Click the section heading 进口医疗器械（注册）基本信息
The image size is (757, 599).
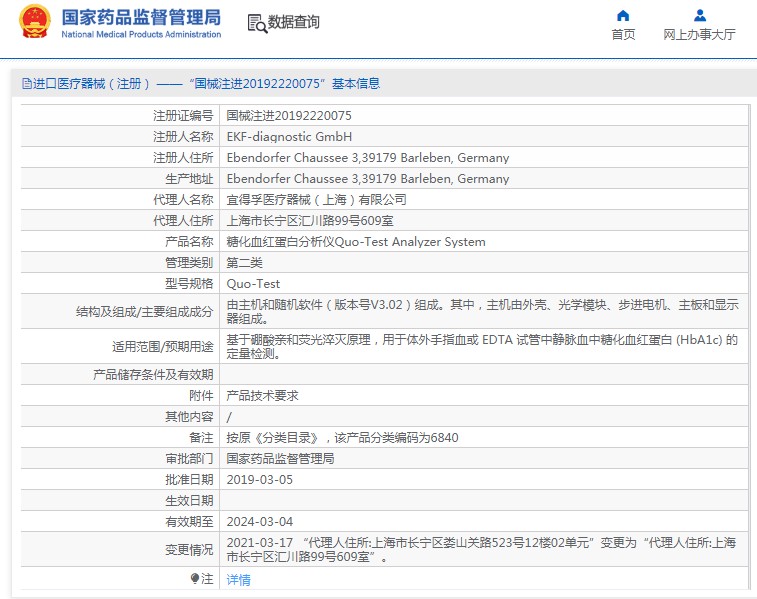(201, 84)
